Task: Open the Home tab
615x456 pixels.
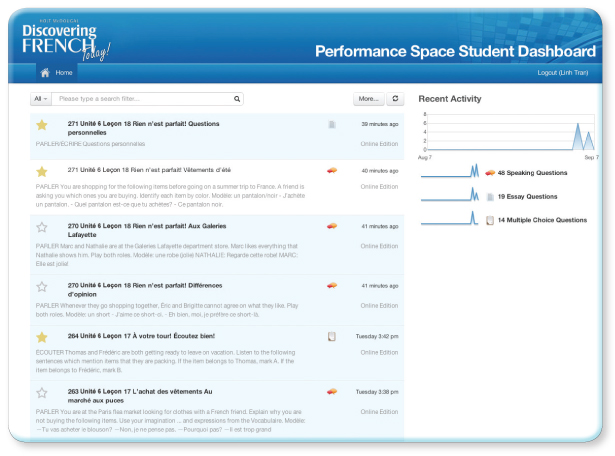Action: [57, 73]
